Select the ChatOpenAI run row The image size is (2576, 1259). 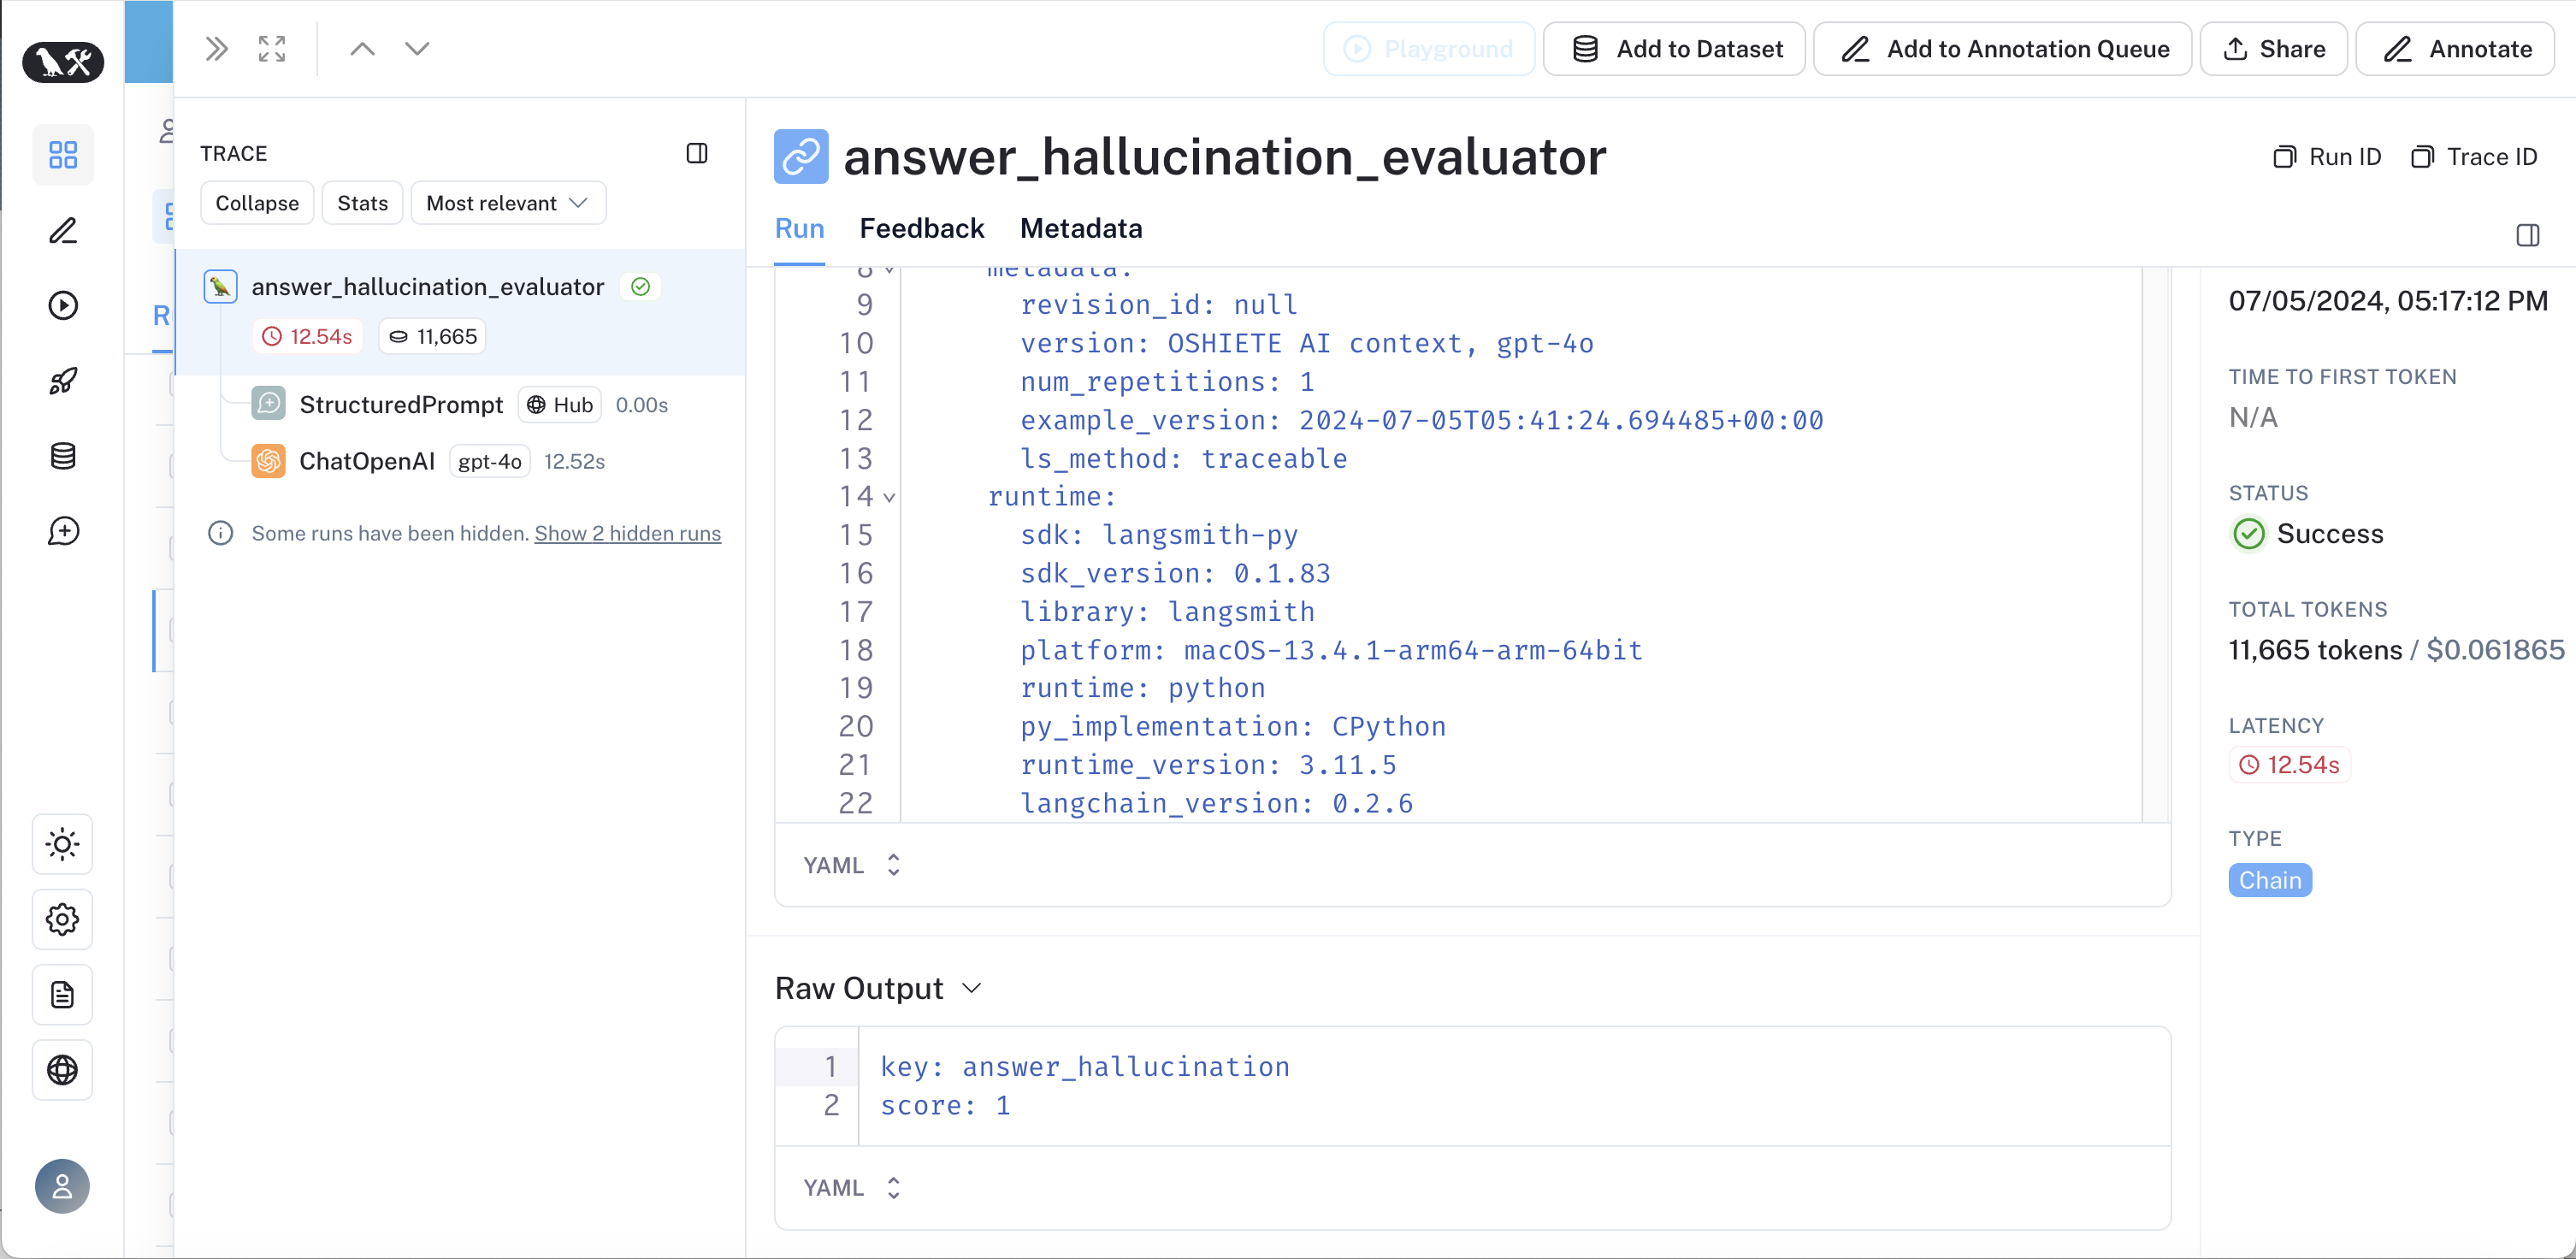click(461, 461)
